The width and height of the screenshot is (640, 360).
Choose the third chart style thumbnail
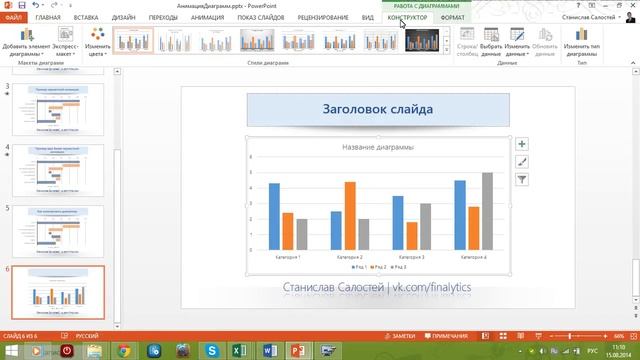(216, 40)
